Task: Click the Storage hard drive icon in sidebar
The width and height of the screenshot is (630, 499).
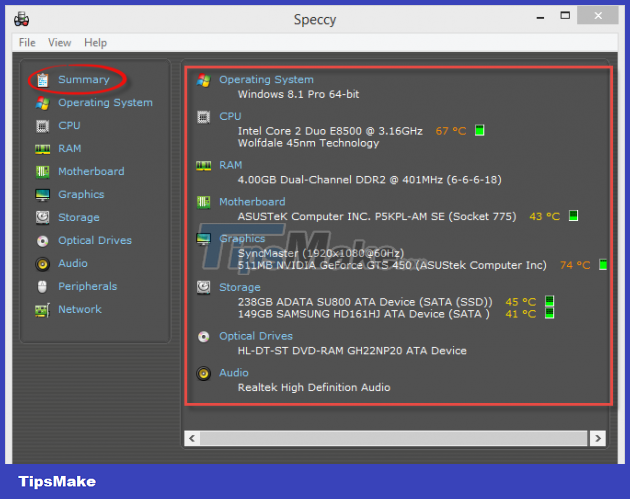Action: [x=43, y=218]
